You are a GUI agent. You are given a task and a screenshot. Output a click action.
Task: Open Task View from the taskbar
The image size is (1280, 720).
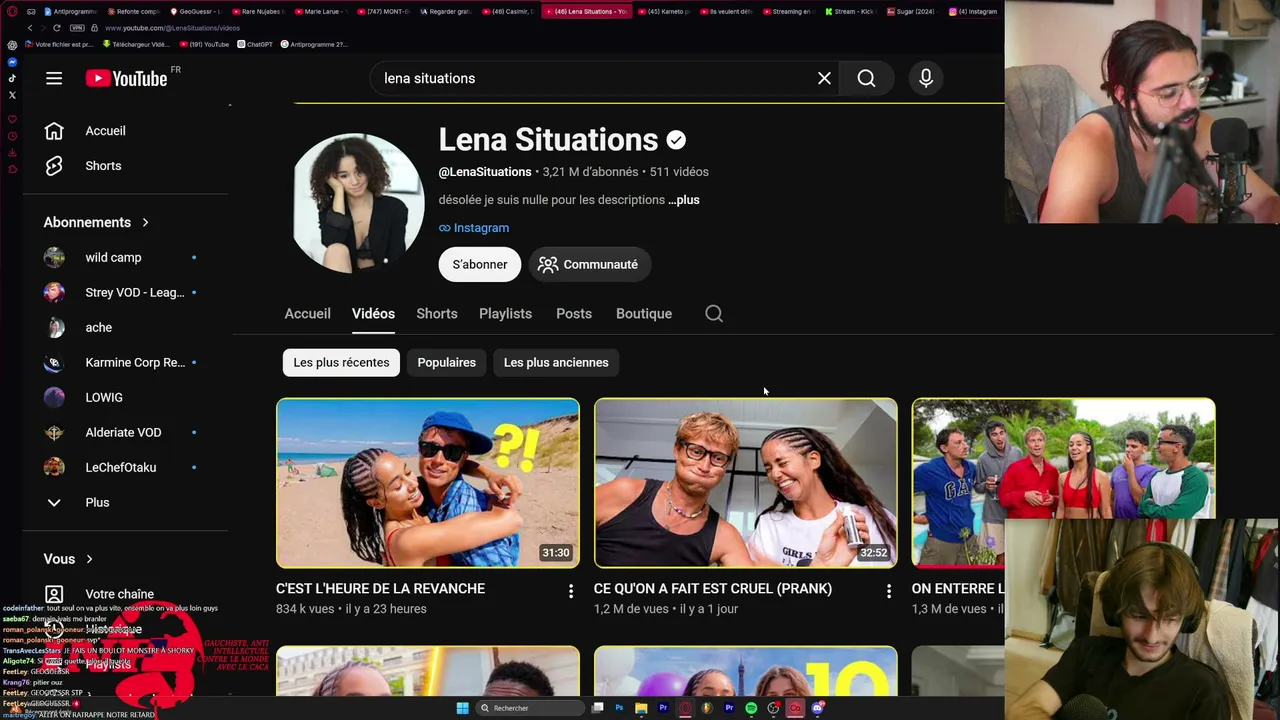tap(597, 708)
